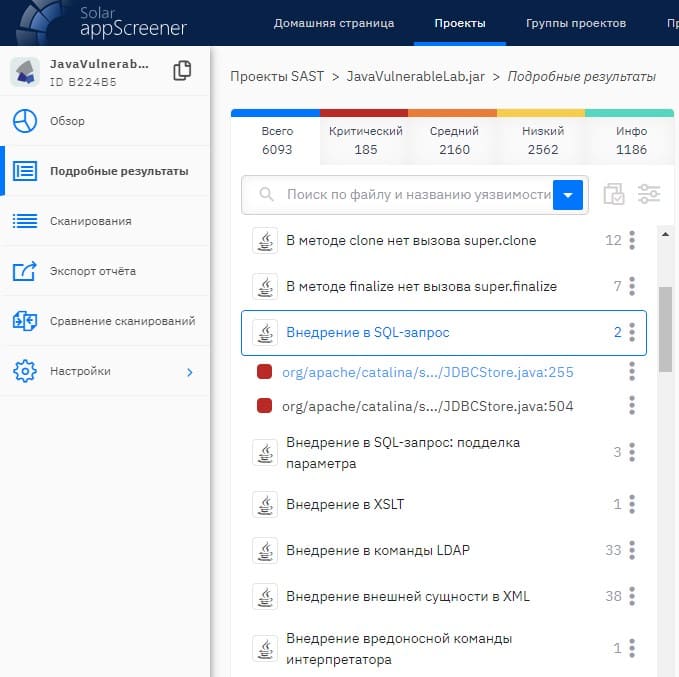Click the Настройки gear icon
This screenshot has width=679, height=677.
coord(25,371)
